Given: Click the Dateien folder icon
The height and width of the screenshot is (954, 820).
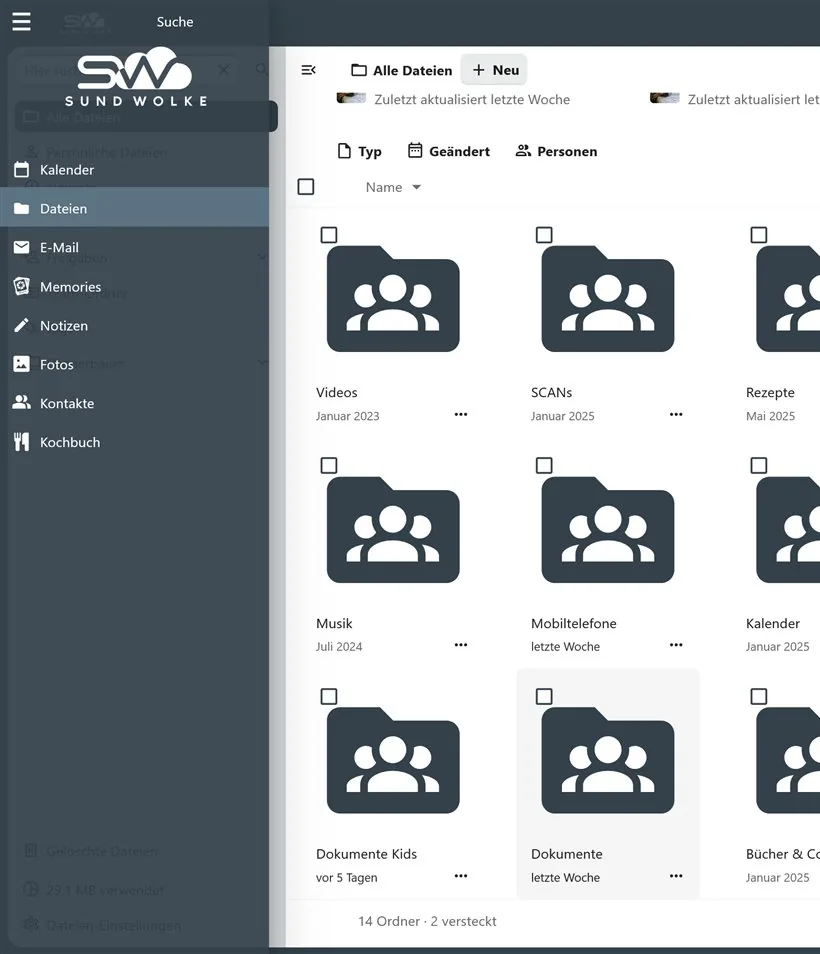Looking at the screenshot, I should [21, 209].
